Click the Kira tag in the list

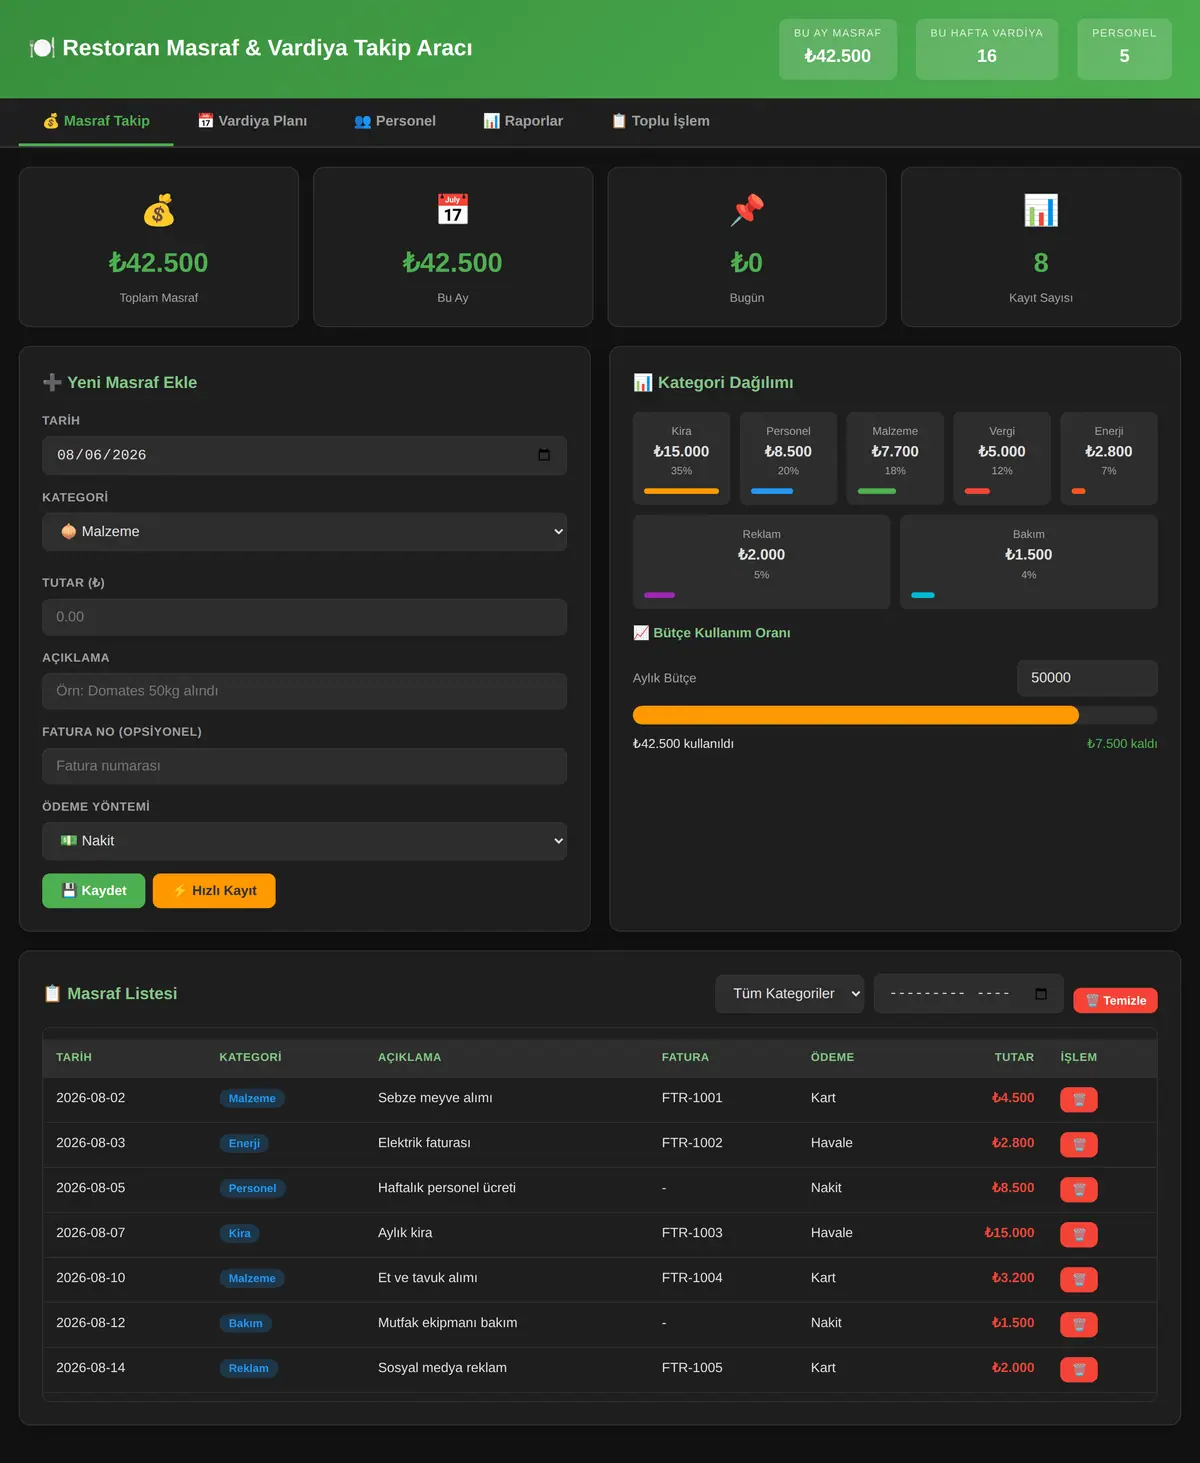pos(240,1234)
